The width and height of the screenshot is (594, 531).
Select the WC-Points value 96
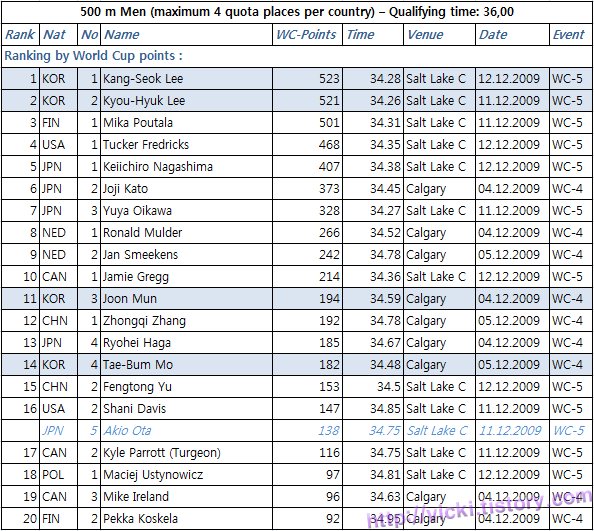tap(333, 496)
